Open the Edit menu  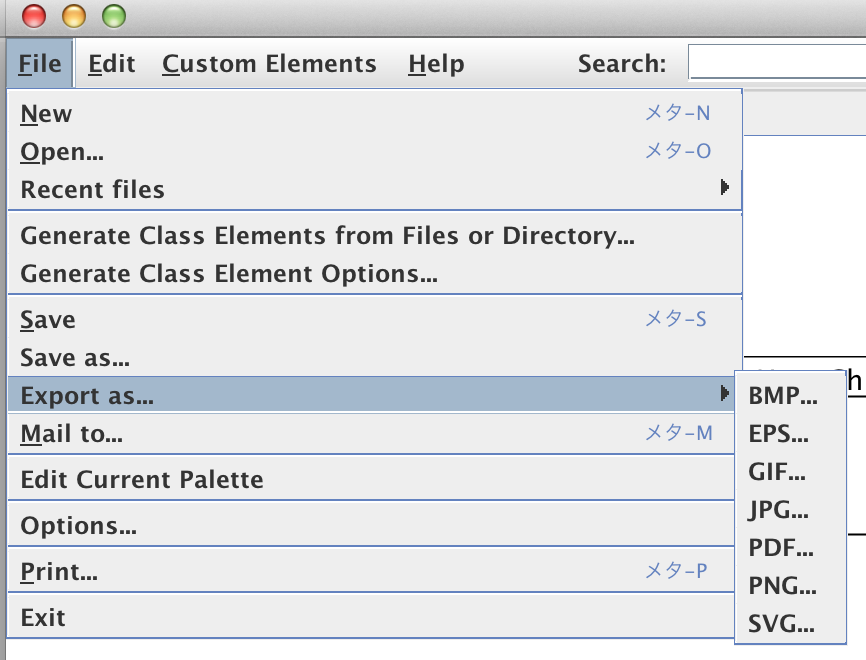pos(112,64)
